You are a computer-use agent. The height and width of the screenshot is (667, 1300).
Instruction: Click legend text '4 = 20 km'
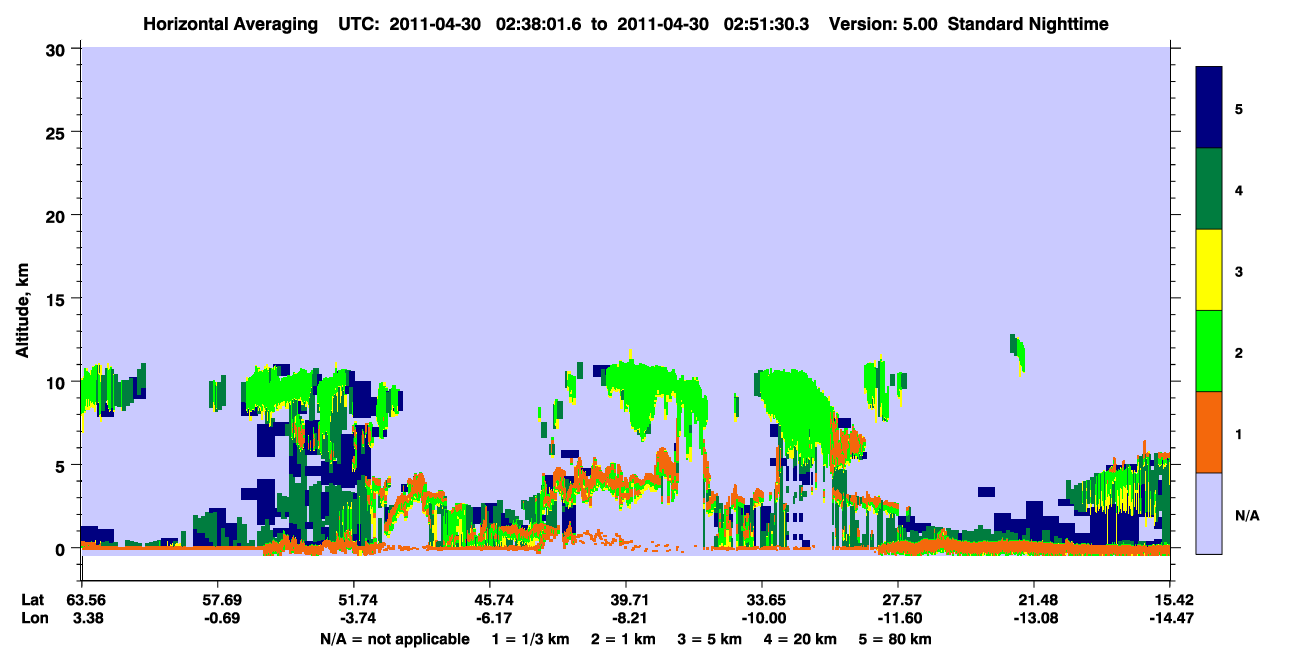(x=800, y=639)
